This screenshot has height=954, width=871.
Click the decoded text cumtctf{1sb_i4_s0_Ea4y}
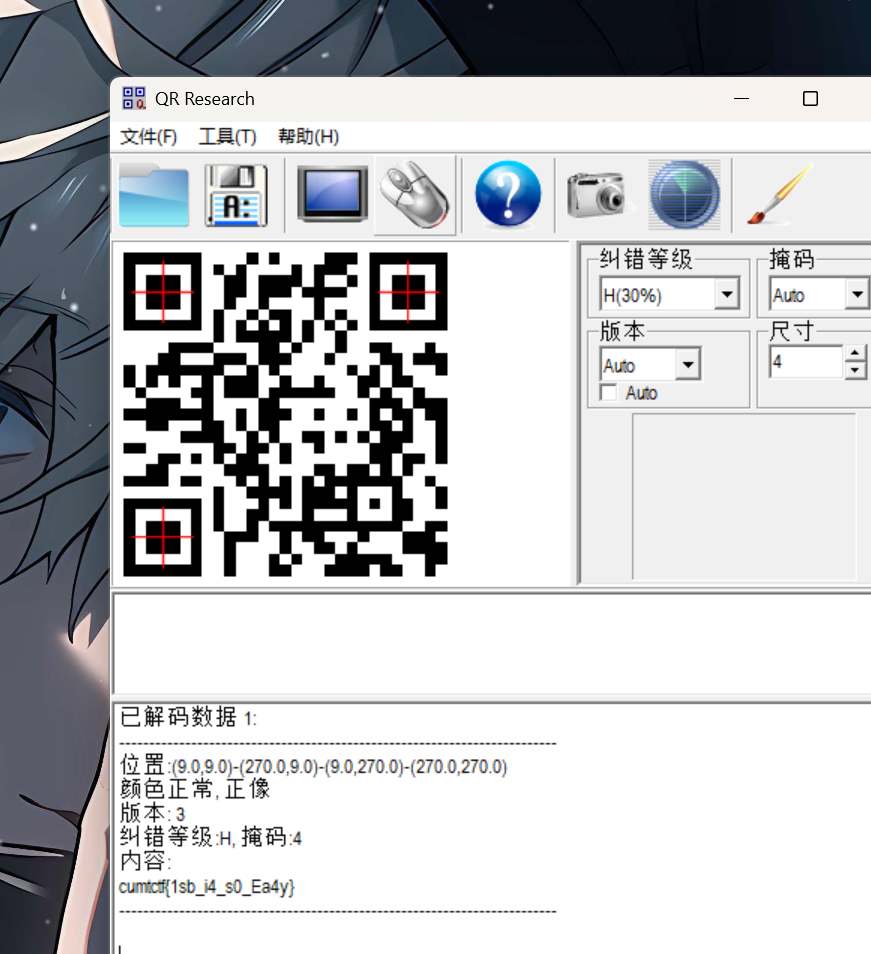[207, 887]
